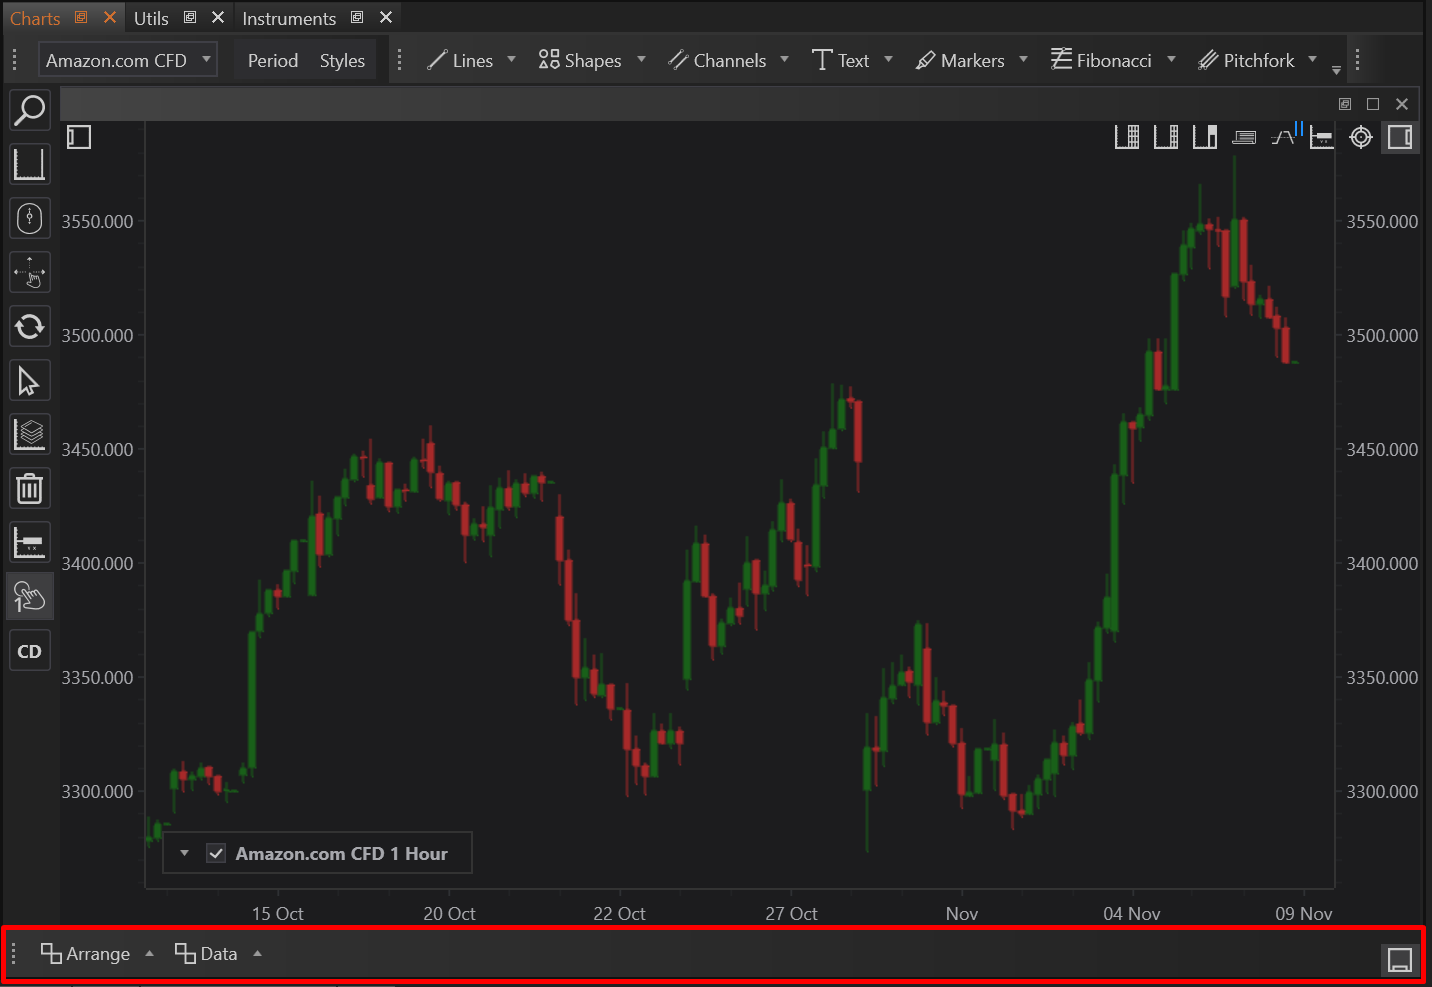
Task: Select the arrow pointer tool
Action: (x=29, y=381)
